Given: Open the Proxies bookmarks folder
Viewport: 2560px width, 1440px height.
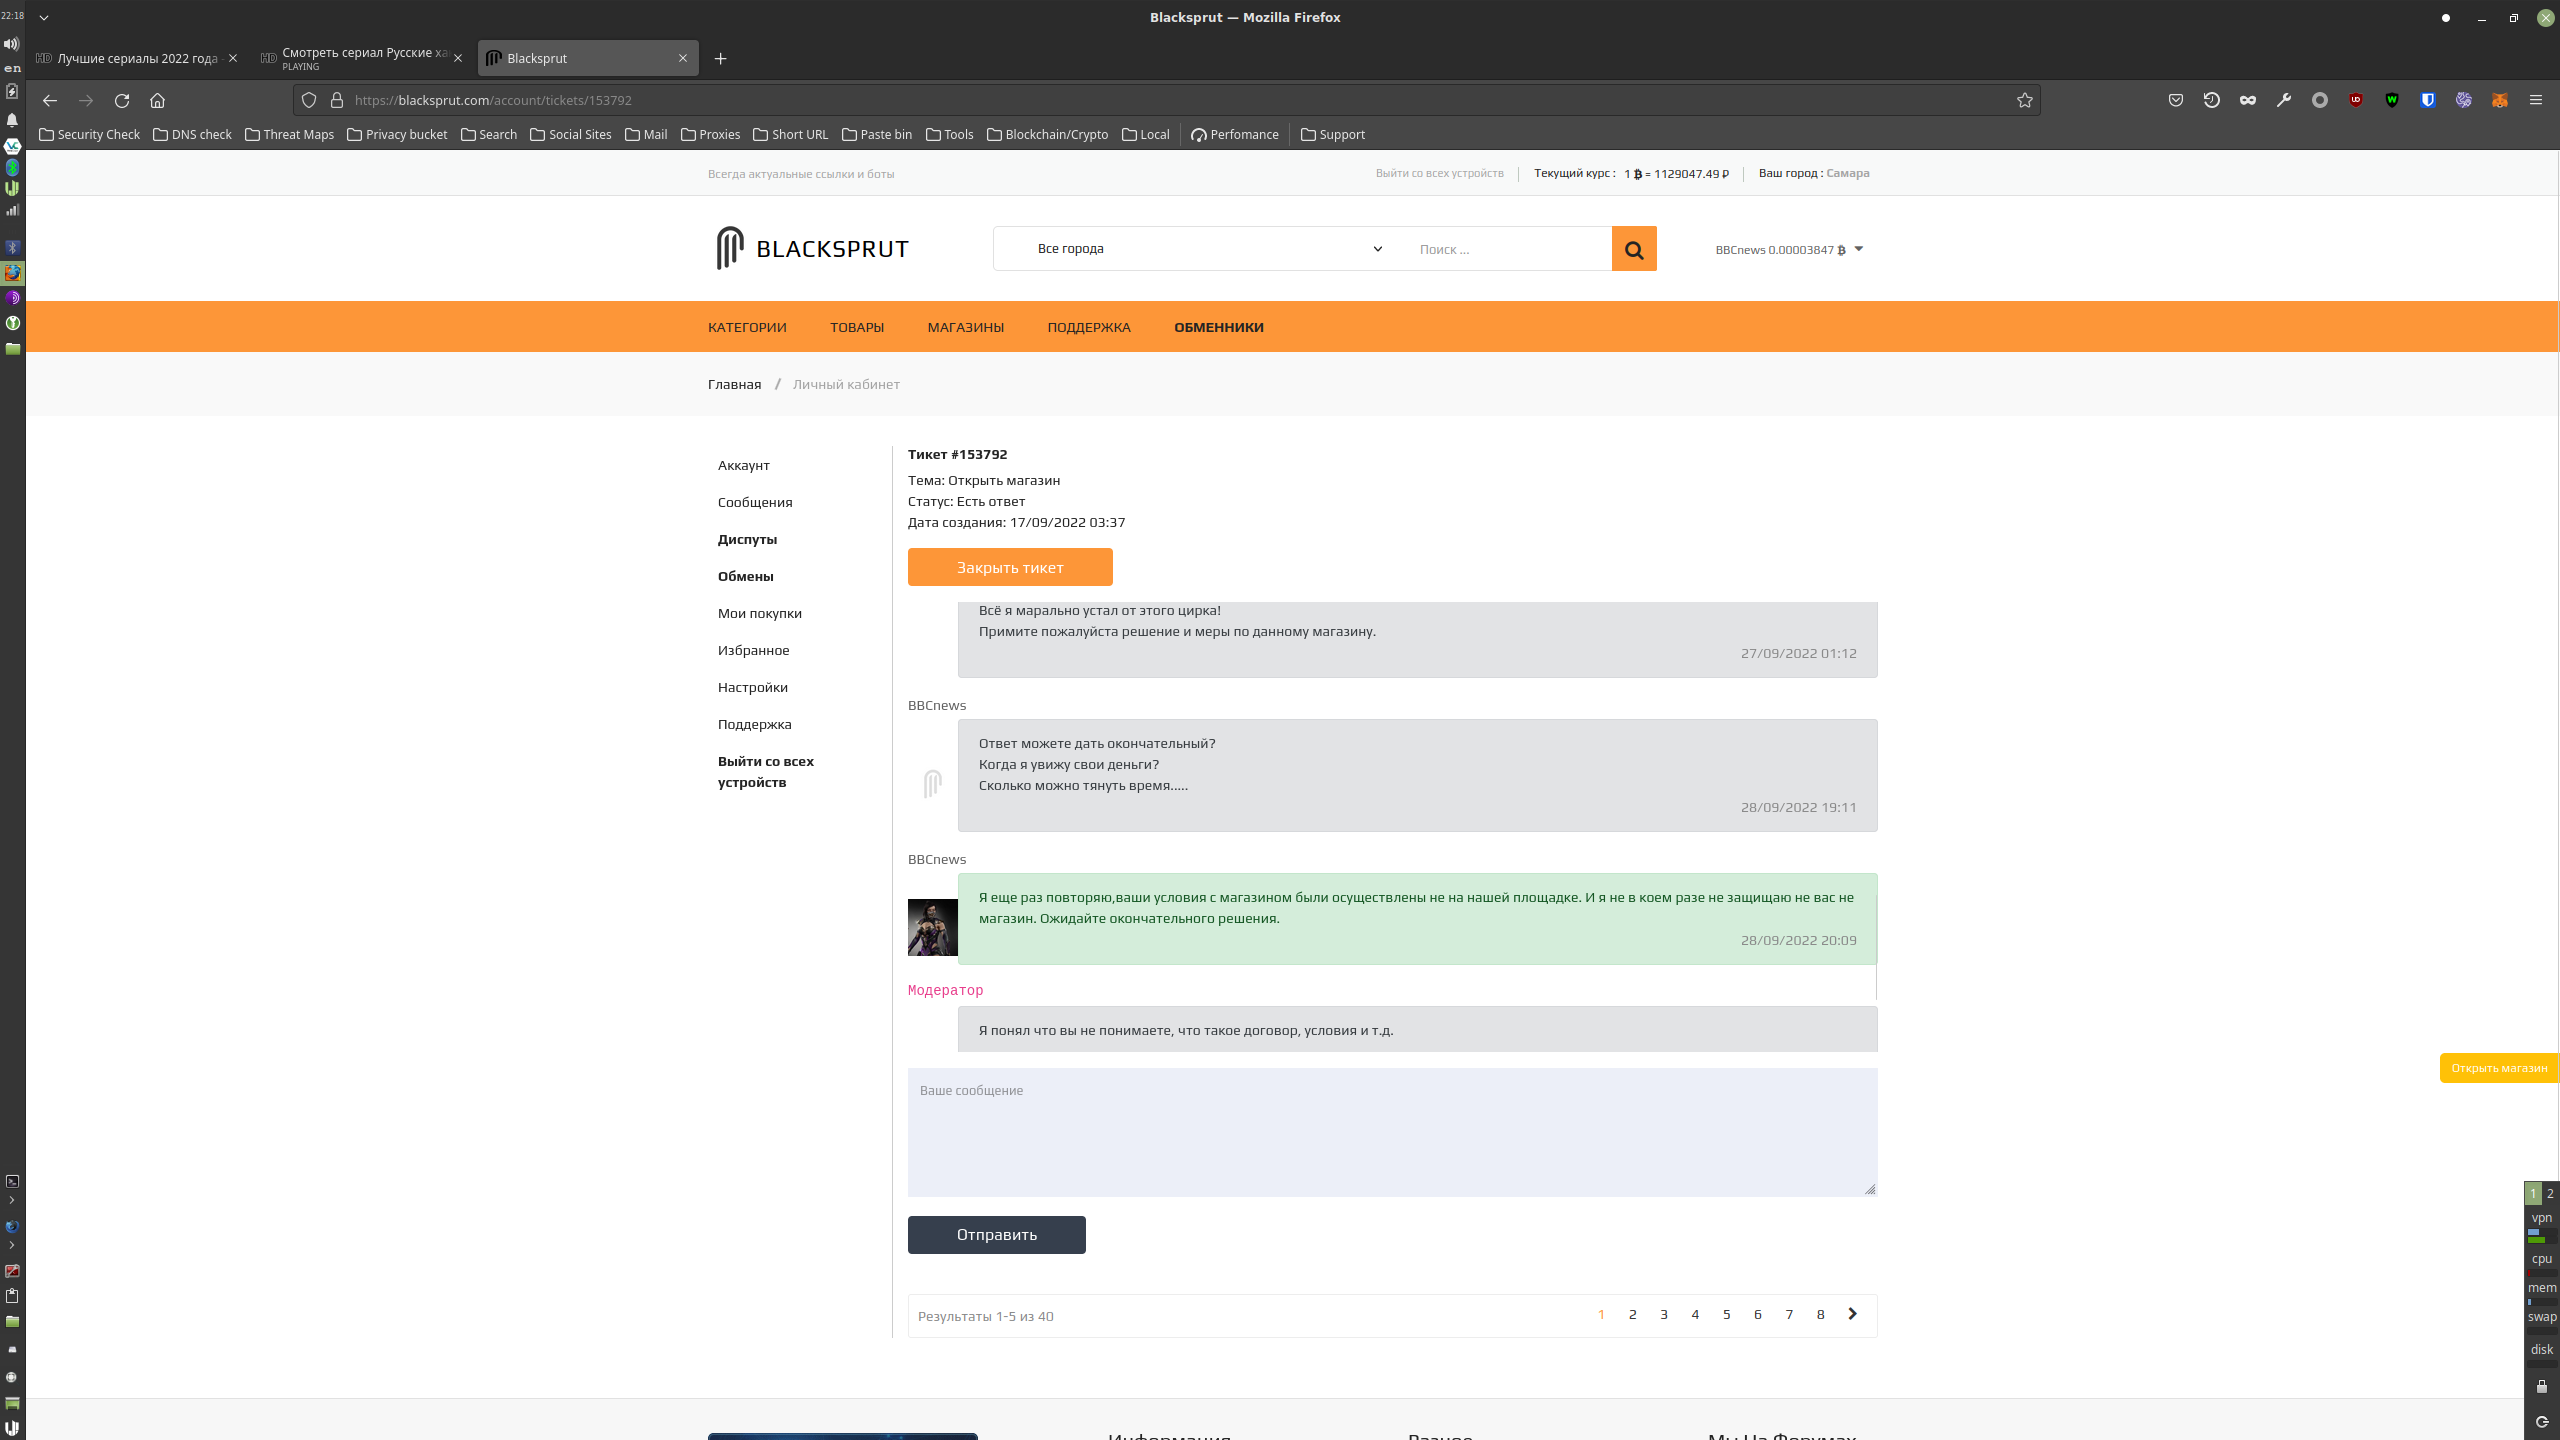Looking at the screenshot, I should [710, 135].
